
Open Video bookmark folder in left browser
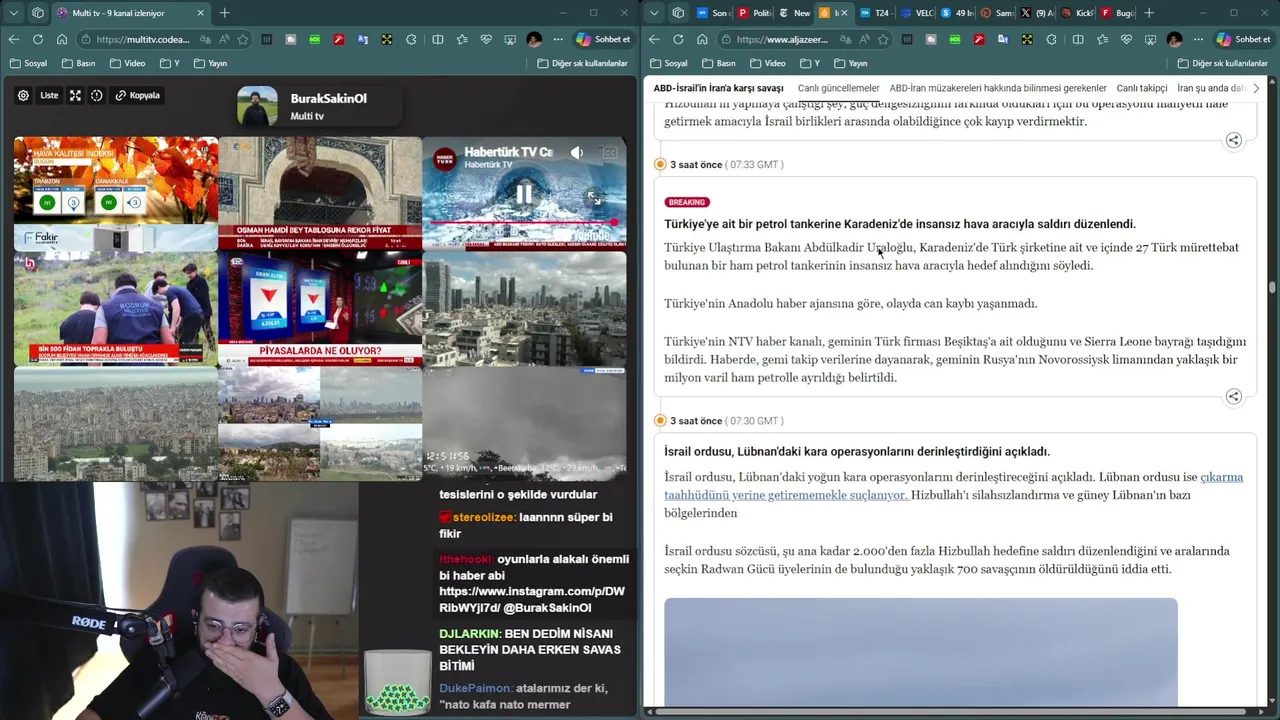coord(127,63)
